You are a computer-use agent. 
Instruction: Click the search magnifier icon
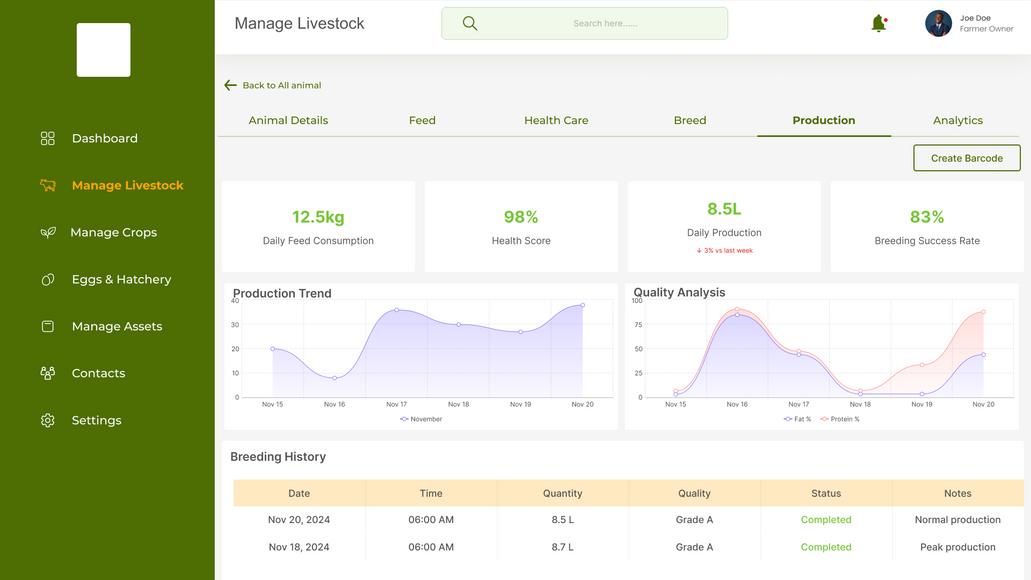click(469, 24)
